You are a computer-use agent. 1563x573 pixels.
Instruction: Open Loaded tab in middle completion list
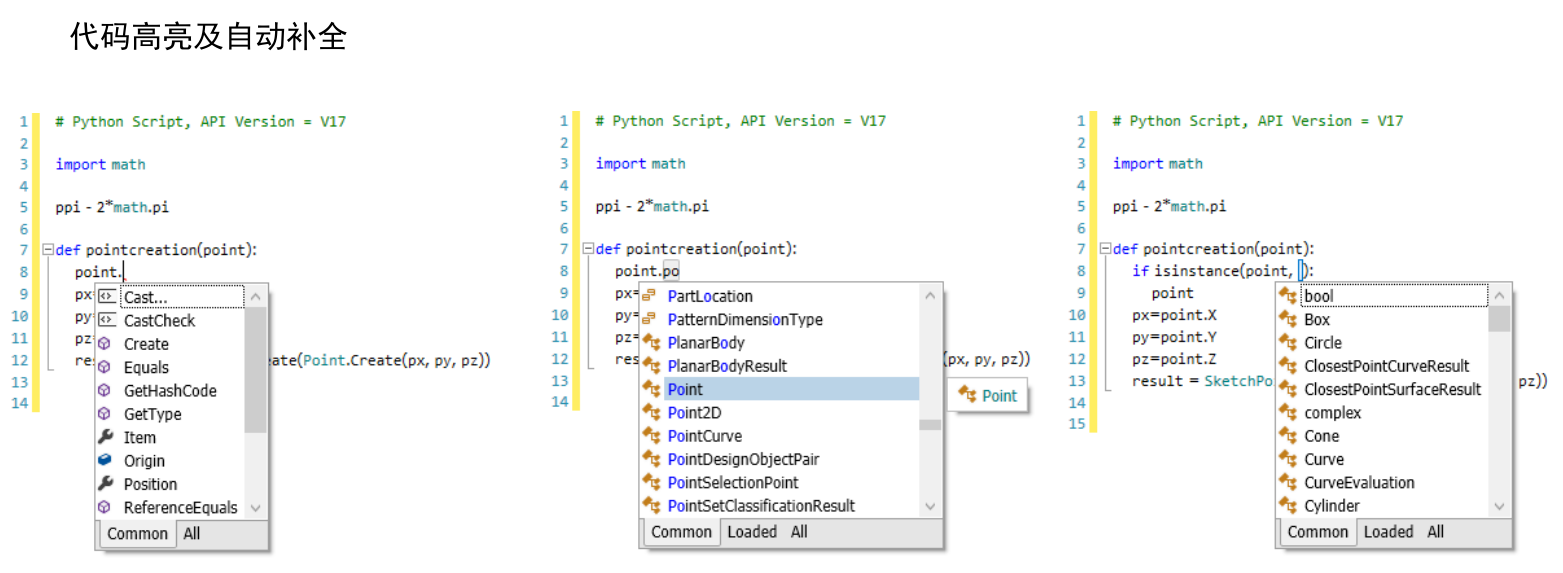tap(752, 532)
